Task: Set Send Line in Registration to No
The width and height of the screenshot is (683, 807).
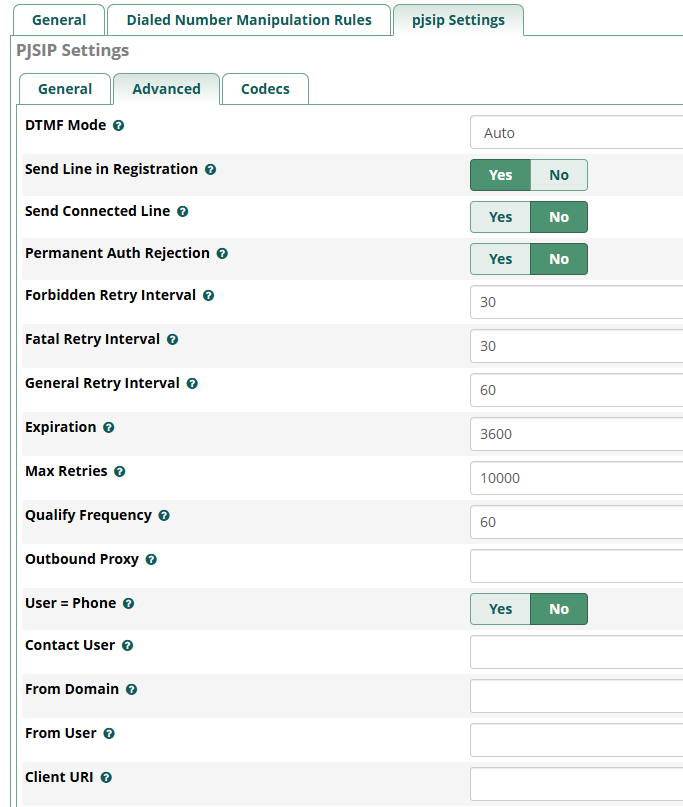Action: [558, 175]
